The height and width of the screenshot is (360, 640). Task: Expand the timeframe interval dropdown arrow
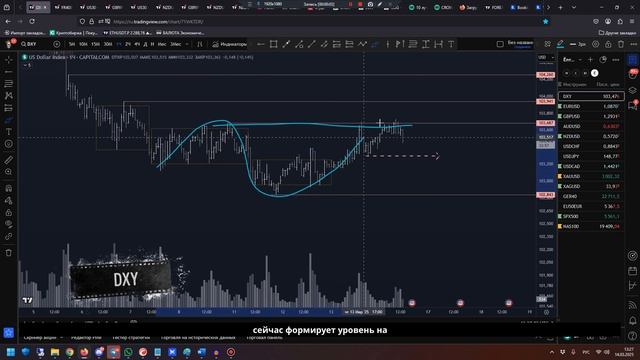point(187,44)
